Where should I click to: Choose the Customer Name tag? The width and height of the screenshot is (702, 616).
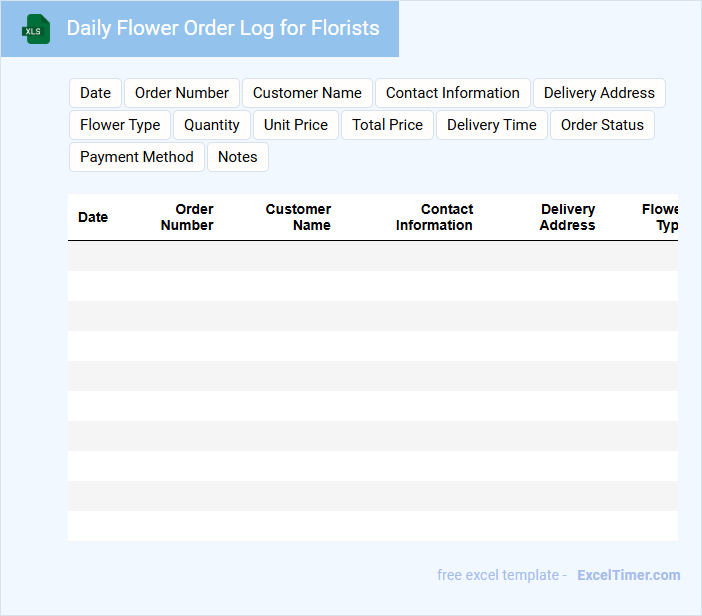(x=307, y=93)
